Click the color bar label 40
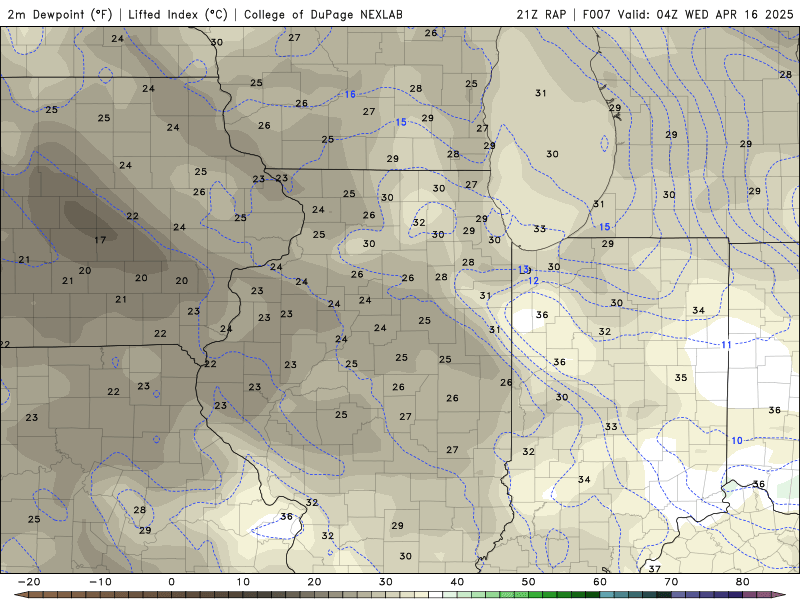This screenshot has width=800, height=600. [457, 582]
